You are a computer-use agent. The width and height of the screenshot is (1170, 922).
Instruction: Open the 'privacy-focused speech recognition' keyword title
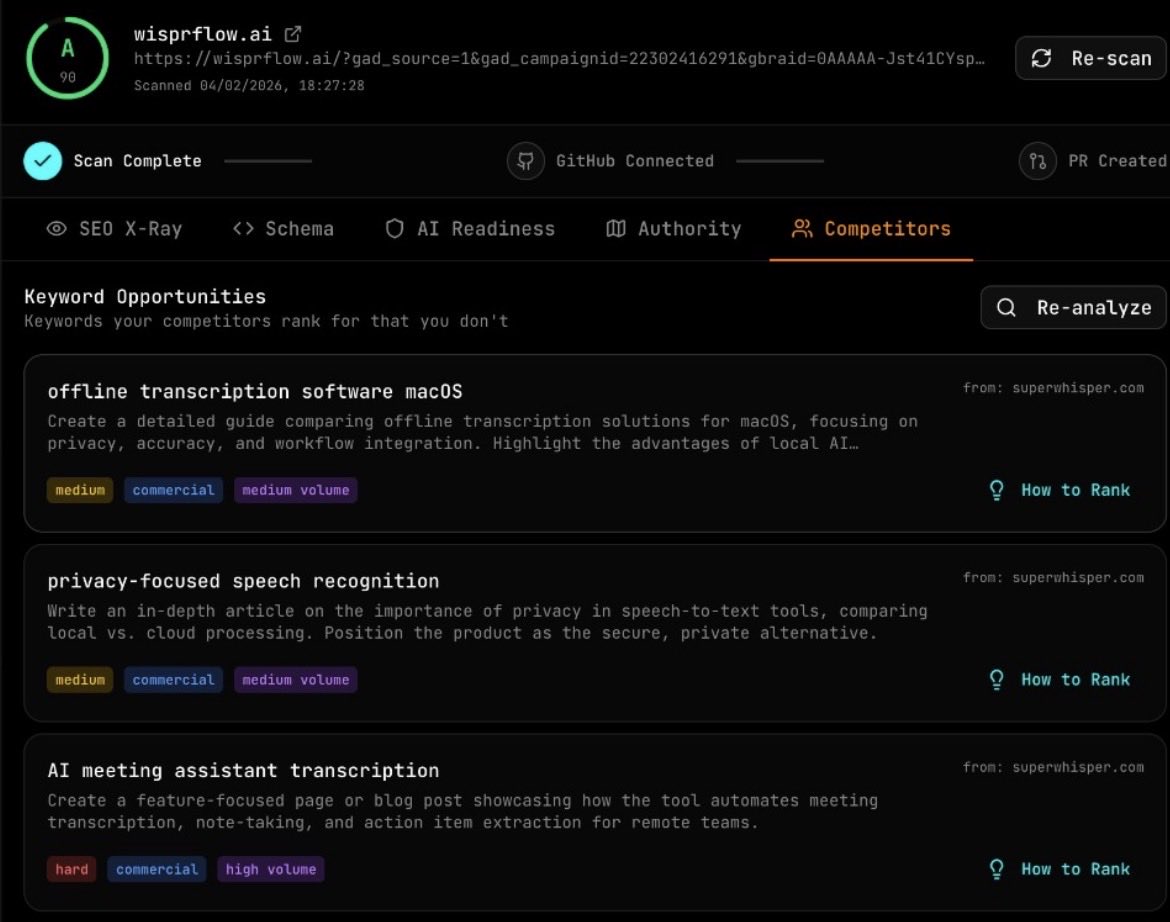pyautogui.click(x=243, y=581)
